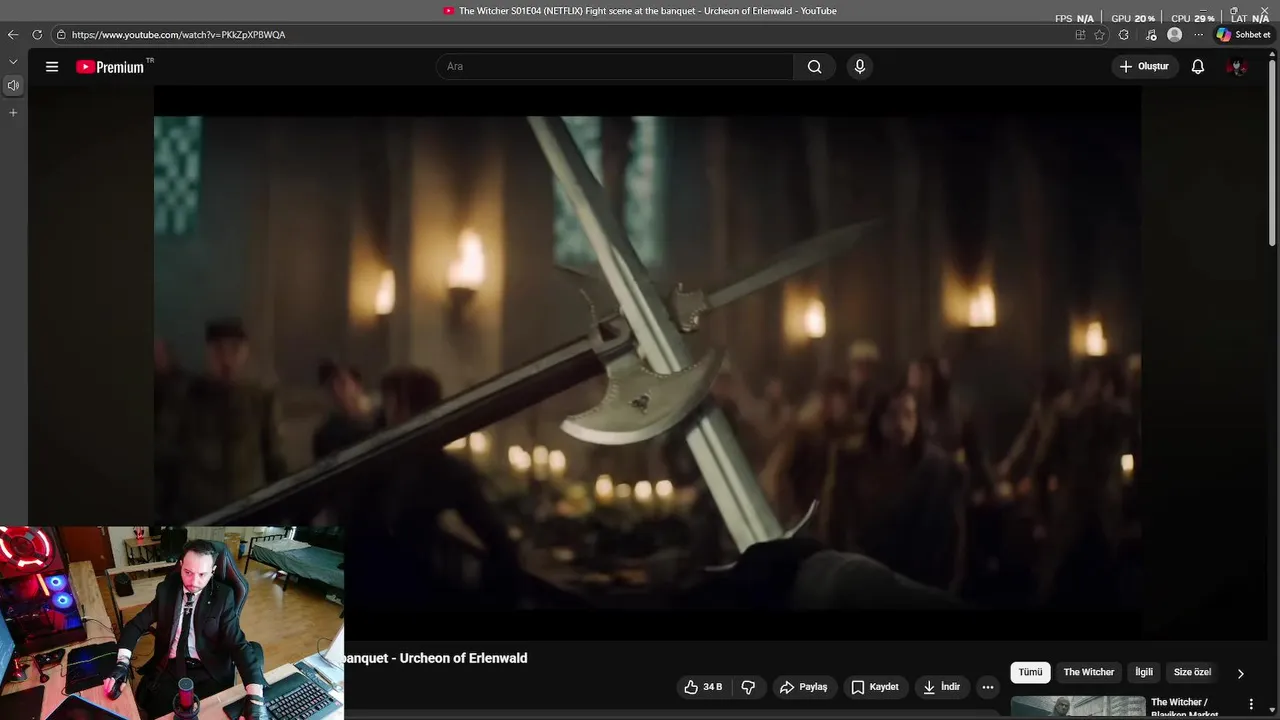Click the GPU 20% overlay stat
Screen dimensions: 1280x720
(x=1133, y=18)
